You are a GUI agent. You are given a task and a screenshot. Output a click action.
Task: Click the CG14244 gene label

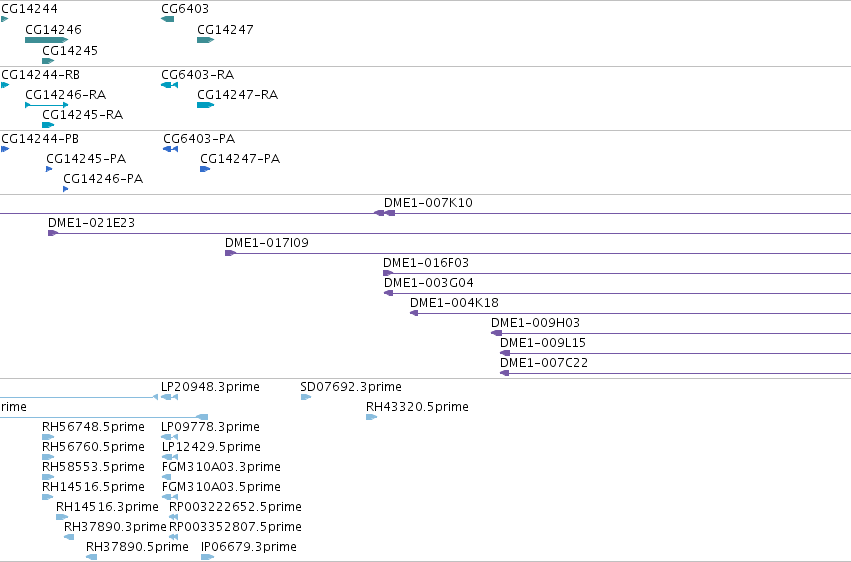coord(29,9)
